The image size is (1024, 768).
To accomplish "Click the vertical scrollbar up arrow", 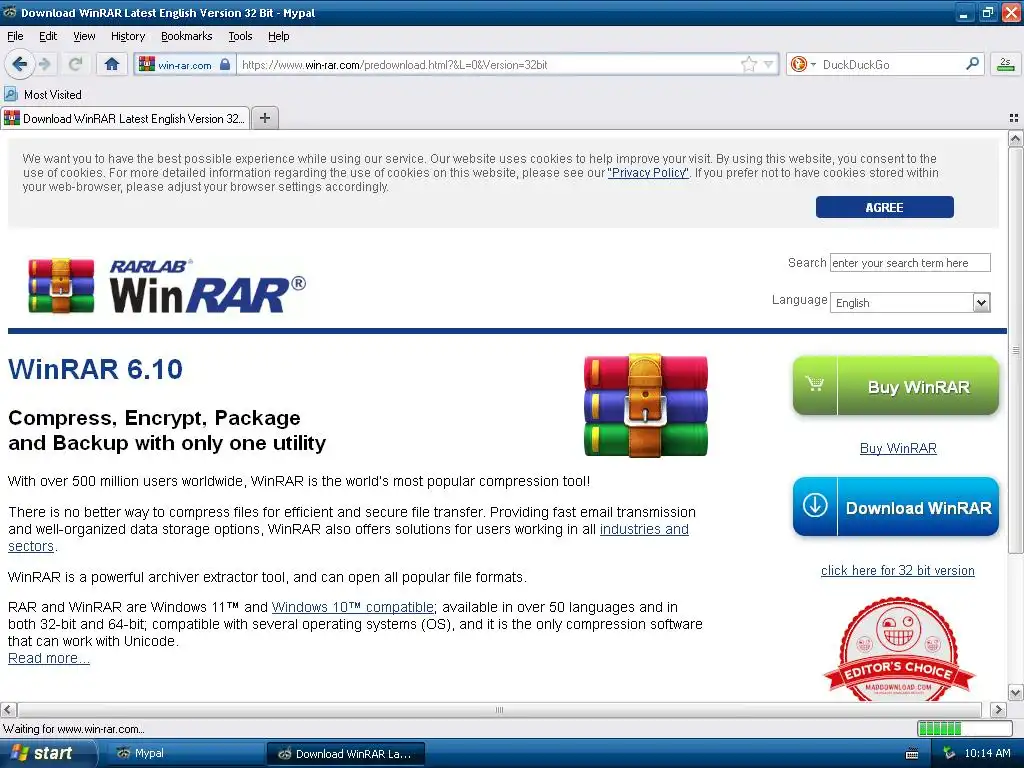I will pyautogui.click(x=1015, y=138).
